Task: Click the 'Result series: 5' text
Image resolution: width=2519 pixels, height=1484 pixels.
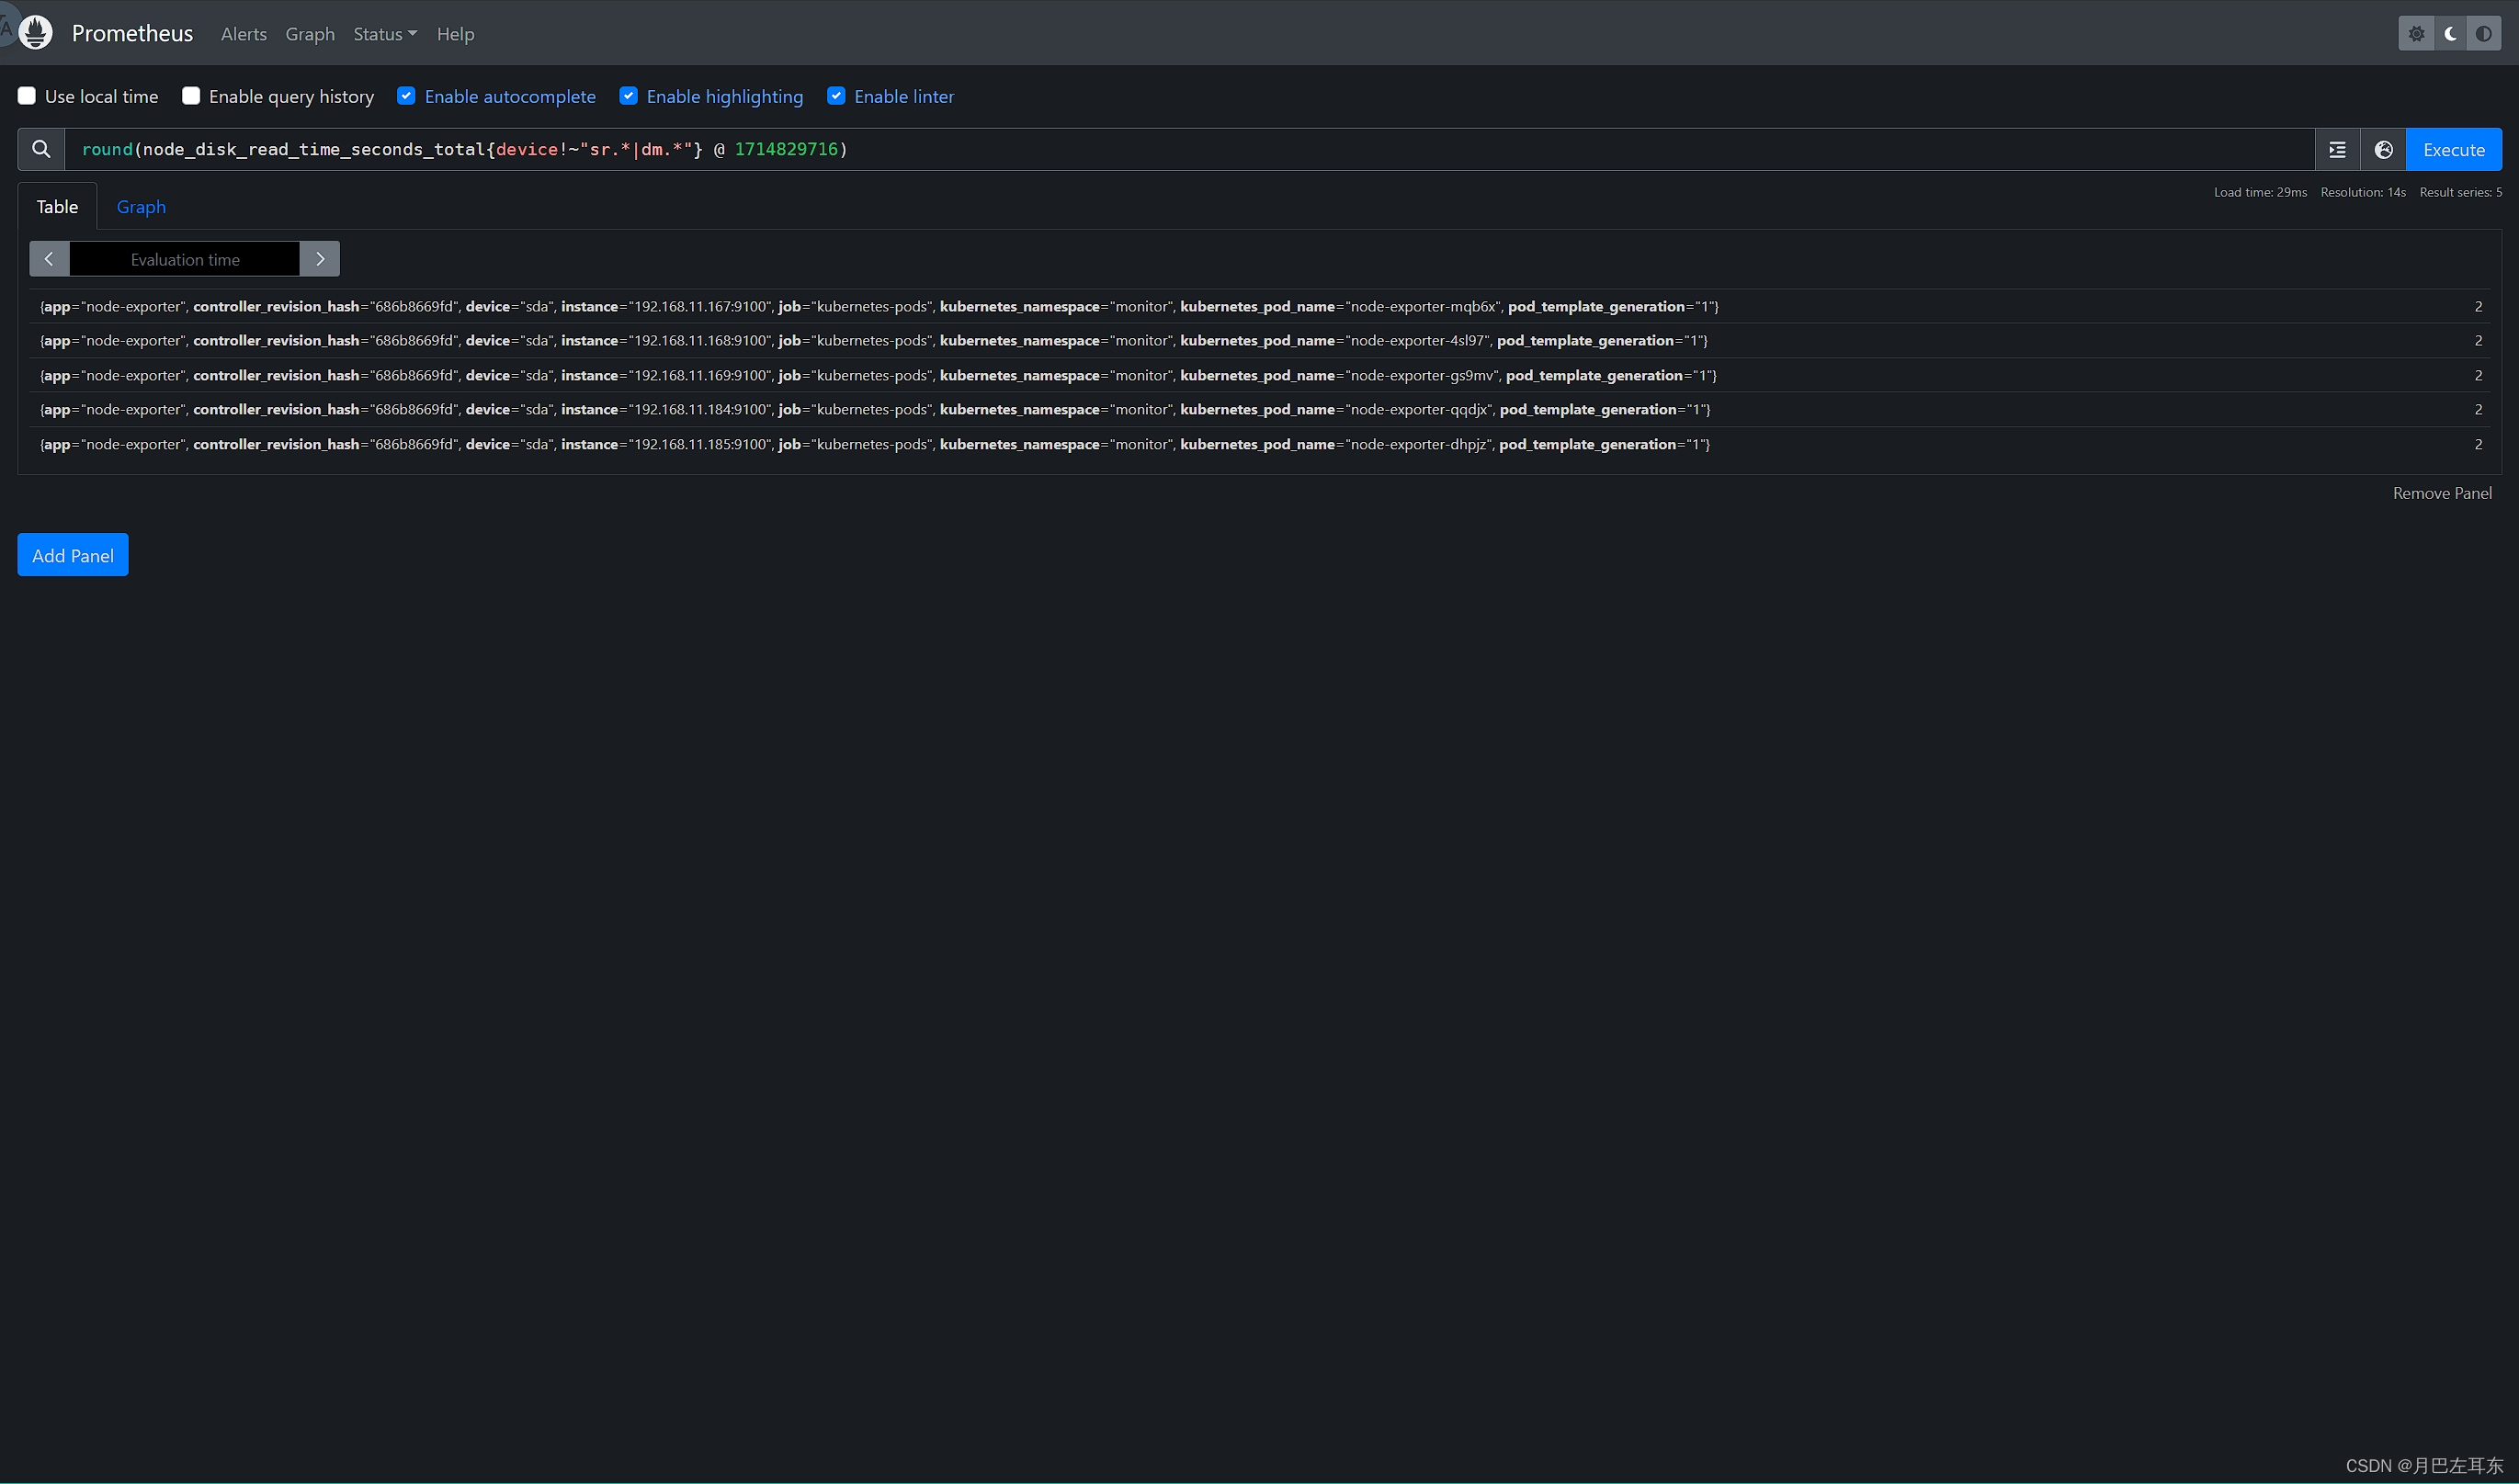Action: (x=2460, y=192)
